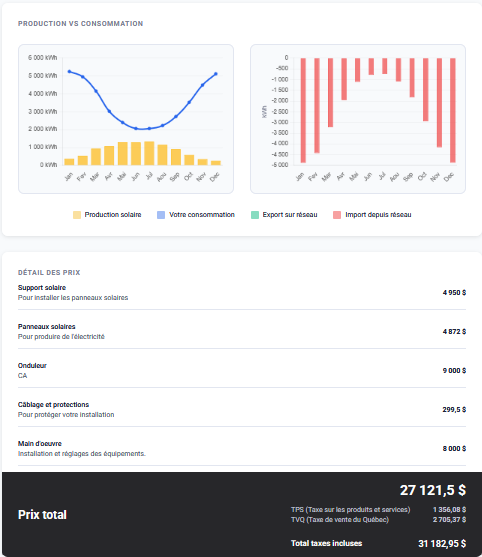
Task: Click the -5 000 axis label on import chart
Action: coord(280,165)
